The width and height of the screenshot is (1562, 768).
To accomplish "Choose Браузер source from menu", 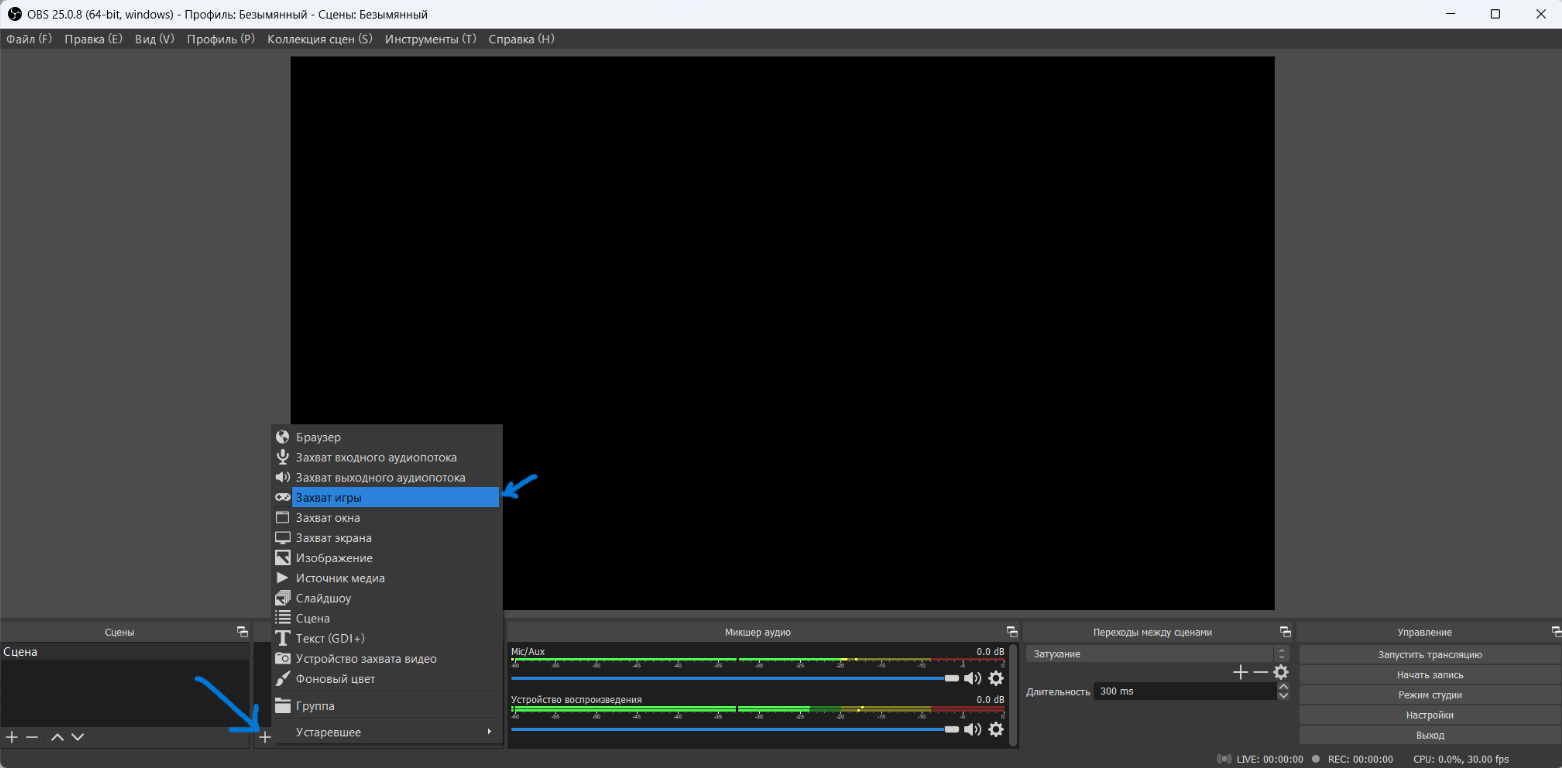I will pyautogui.click(x=385, y=437).
